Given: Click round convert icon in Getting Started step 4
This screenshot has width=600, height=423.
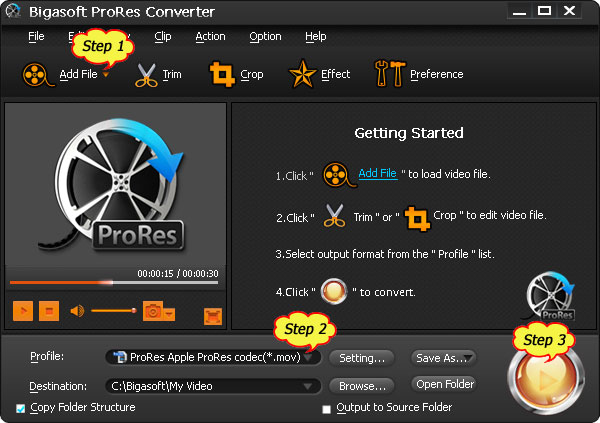Looking at the screenshot, I should [334, 291].
